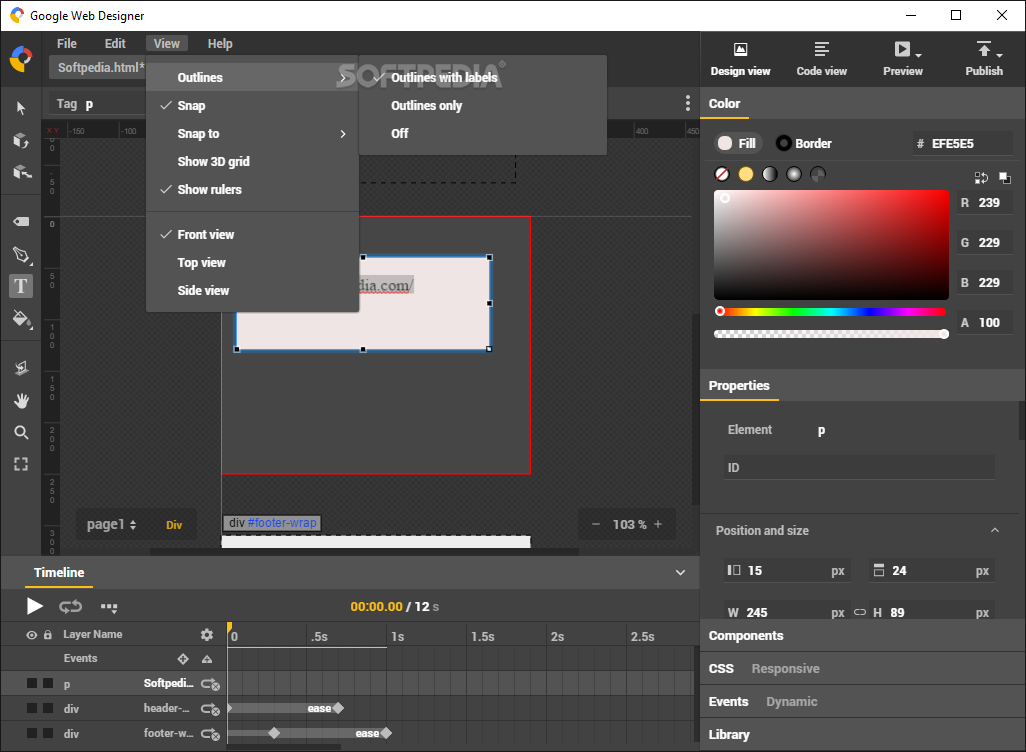Open the Preview dropdown arrow
This screenshot has height=752, width=1026.
pos(919,55)
